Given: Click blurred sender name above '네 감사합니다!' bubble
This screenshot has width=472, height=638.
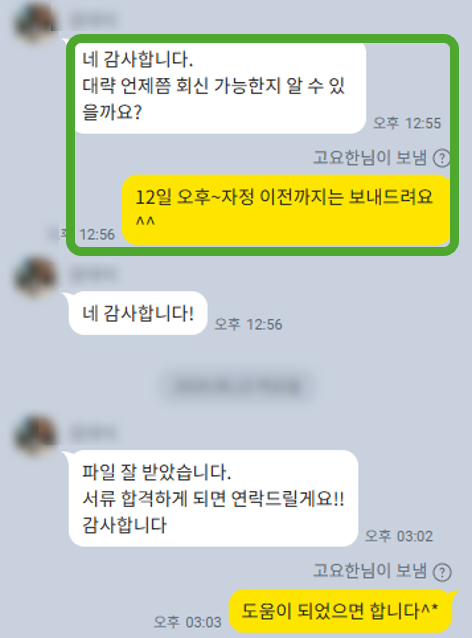Looking at the screenshot, I should tap(94, 275).
